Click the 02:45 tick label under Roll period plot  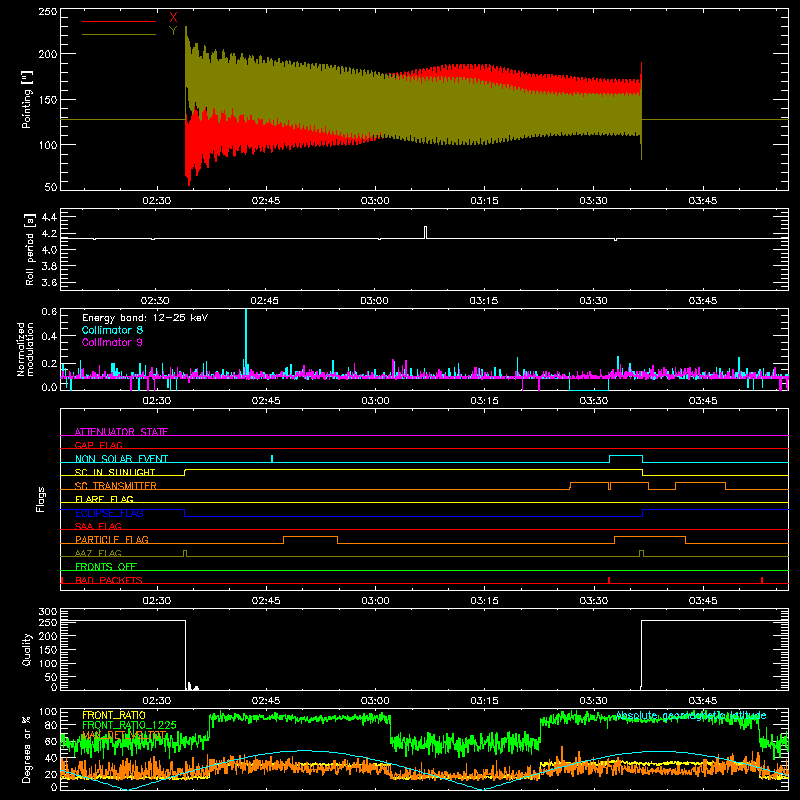[264, 301]
